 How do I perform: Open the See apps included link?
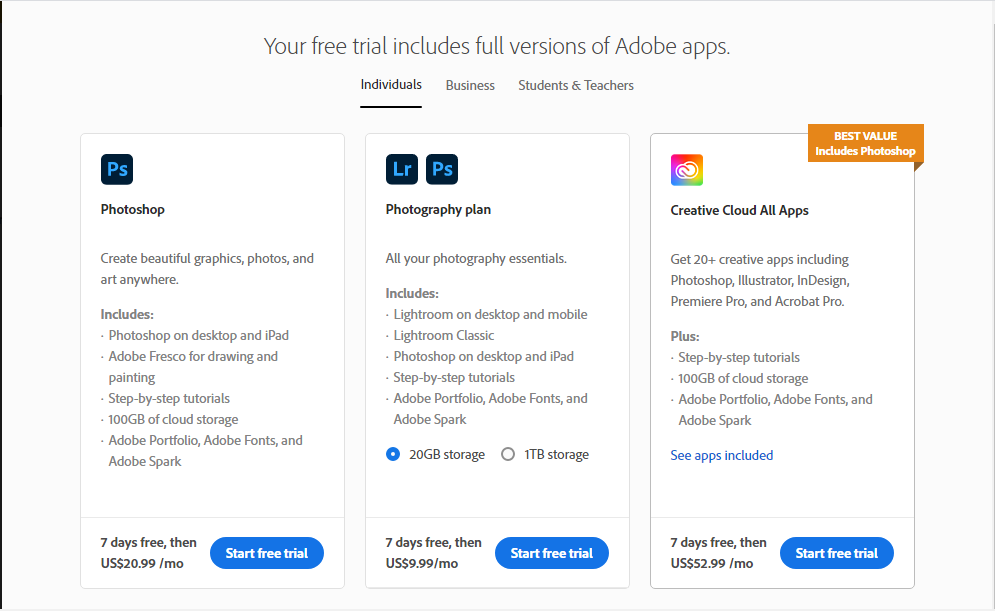click(722, 455)
